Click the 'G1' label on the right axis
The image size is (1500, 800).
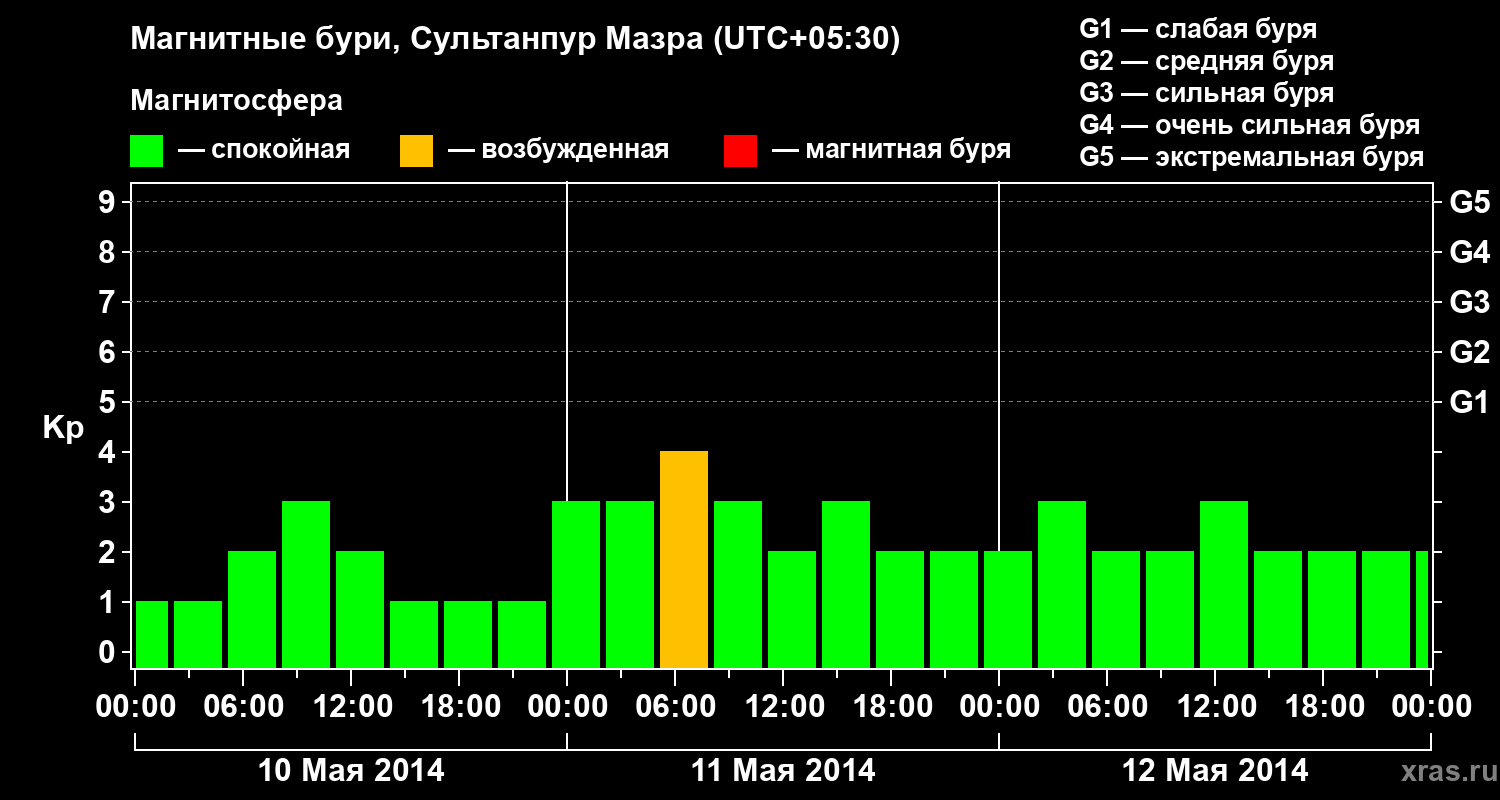pos(1469,402)
